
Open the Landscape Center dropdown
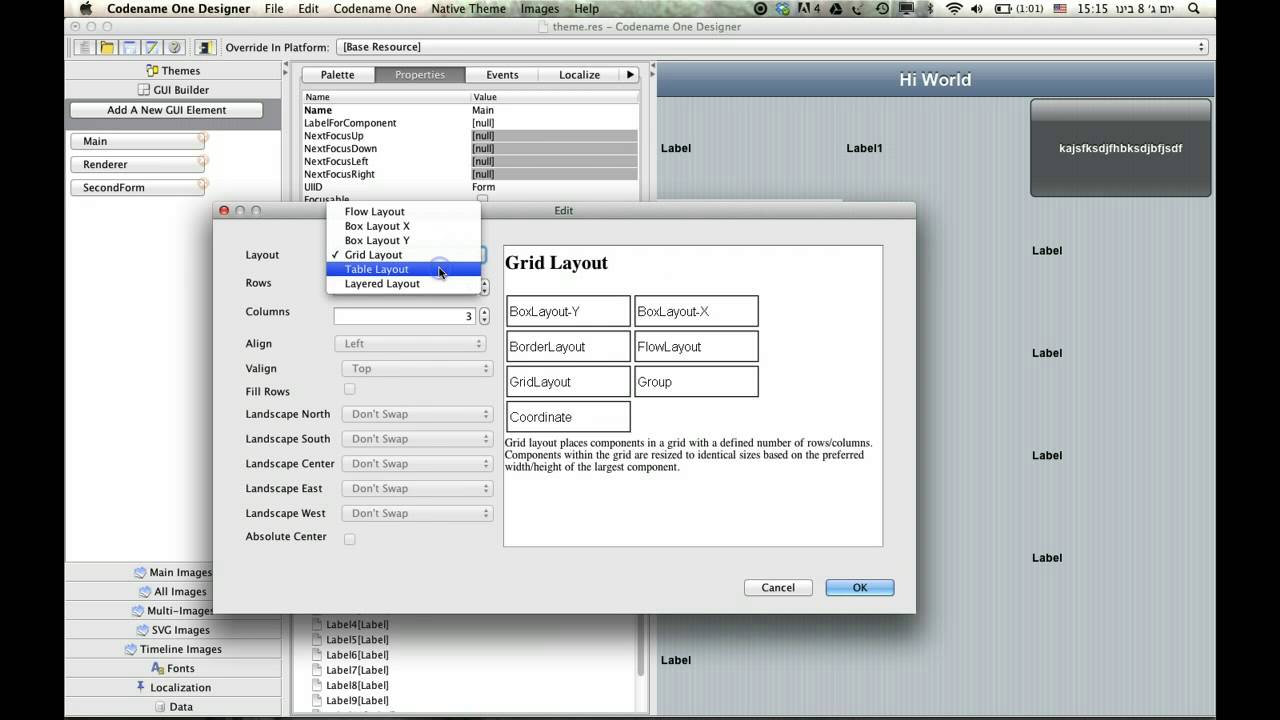coord(417,464)
